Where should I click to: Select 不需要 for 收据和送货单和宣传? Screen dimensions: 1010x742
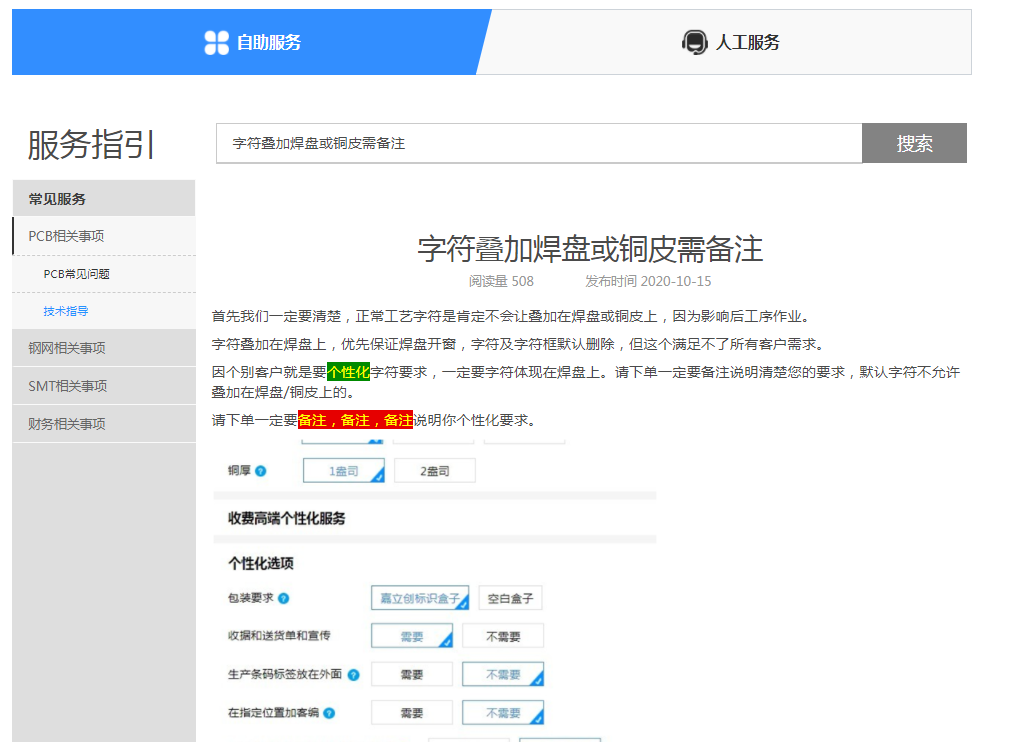point(503,636)
